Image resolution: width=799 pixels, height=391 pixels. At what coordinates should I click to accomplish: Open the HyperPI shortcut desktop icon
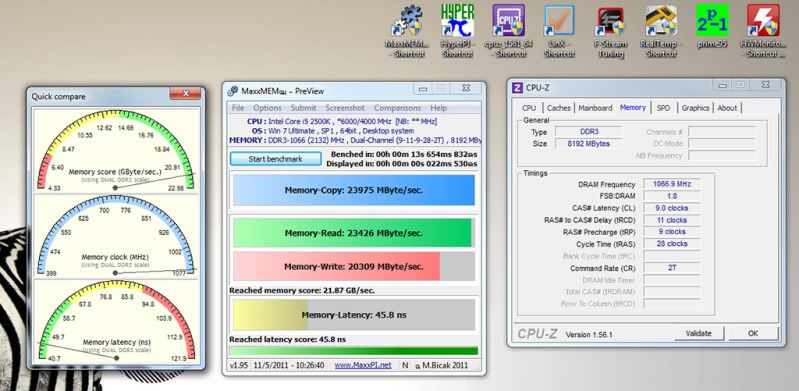(x=457, y=31)
